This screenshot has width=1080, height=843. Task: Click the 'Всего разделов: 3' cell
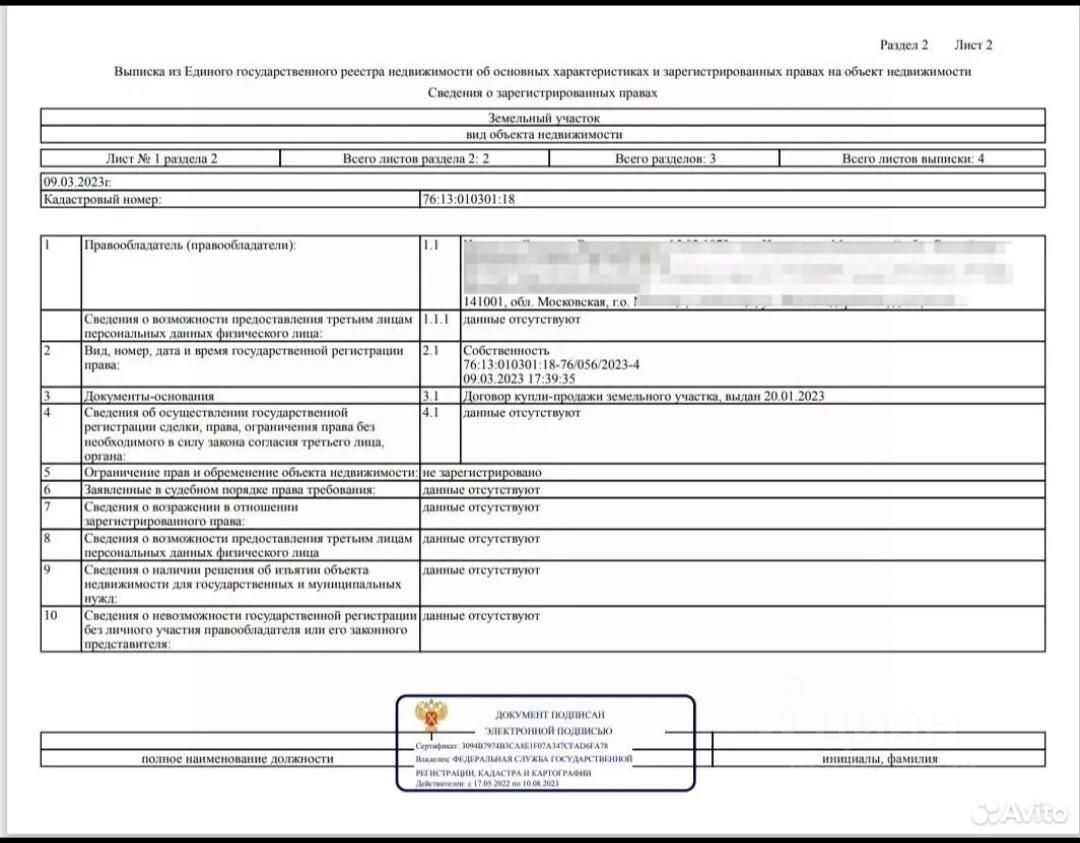665,158
